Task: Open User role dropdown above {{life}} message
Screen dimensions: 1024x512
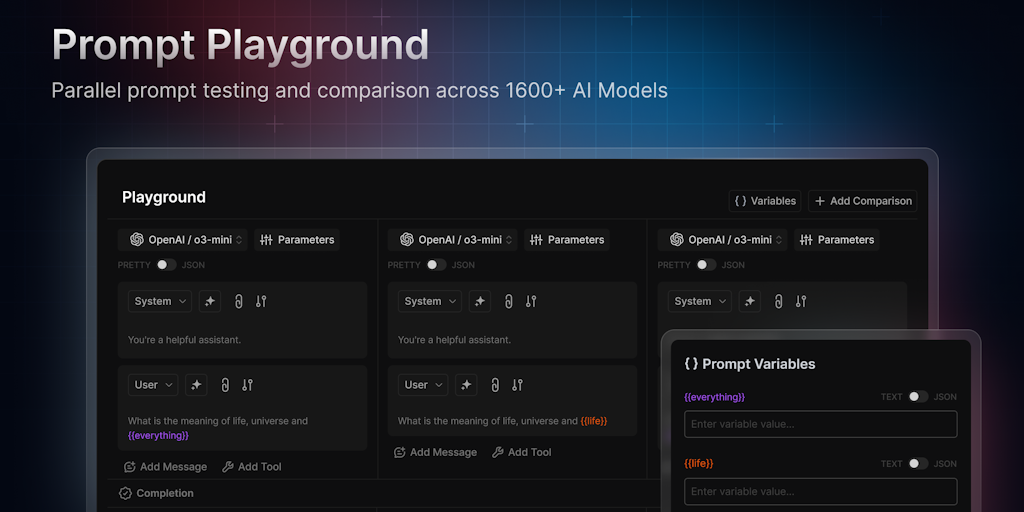Action: [423, 385]
